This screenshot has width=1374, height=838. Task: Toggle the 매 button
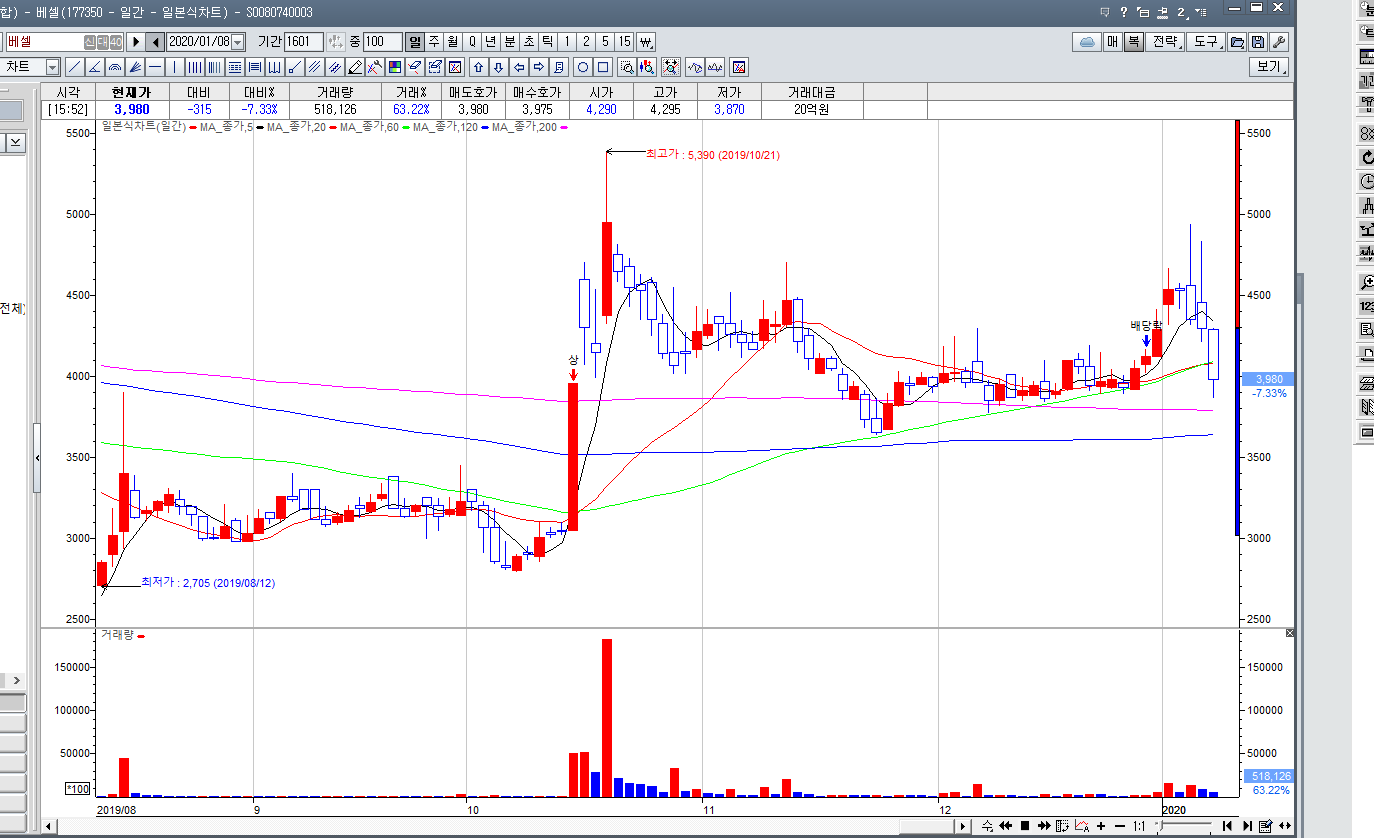tap(1113, 42)
